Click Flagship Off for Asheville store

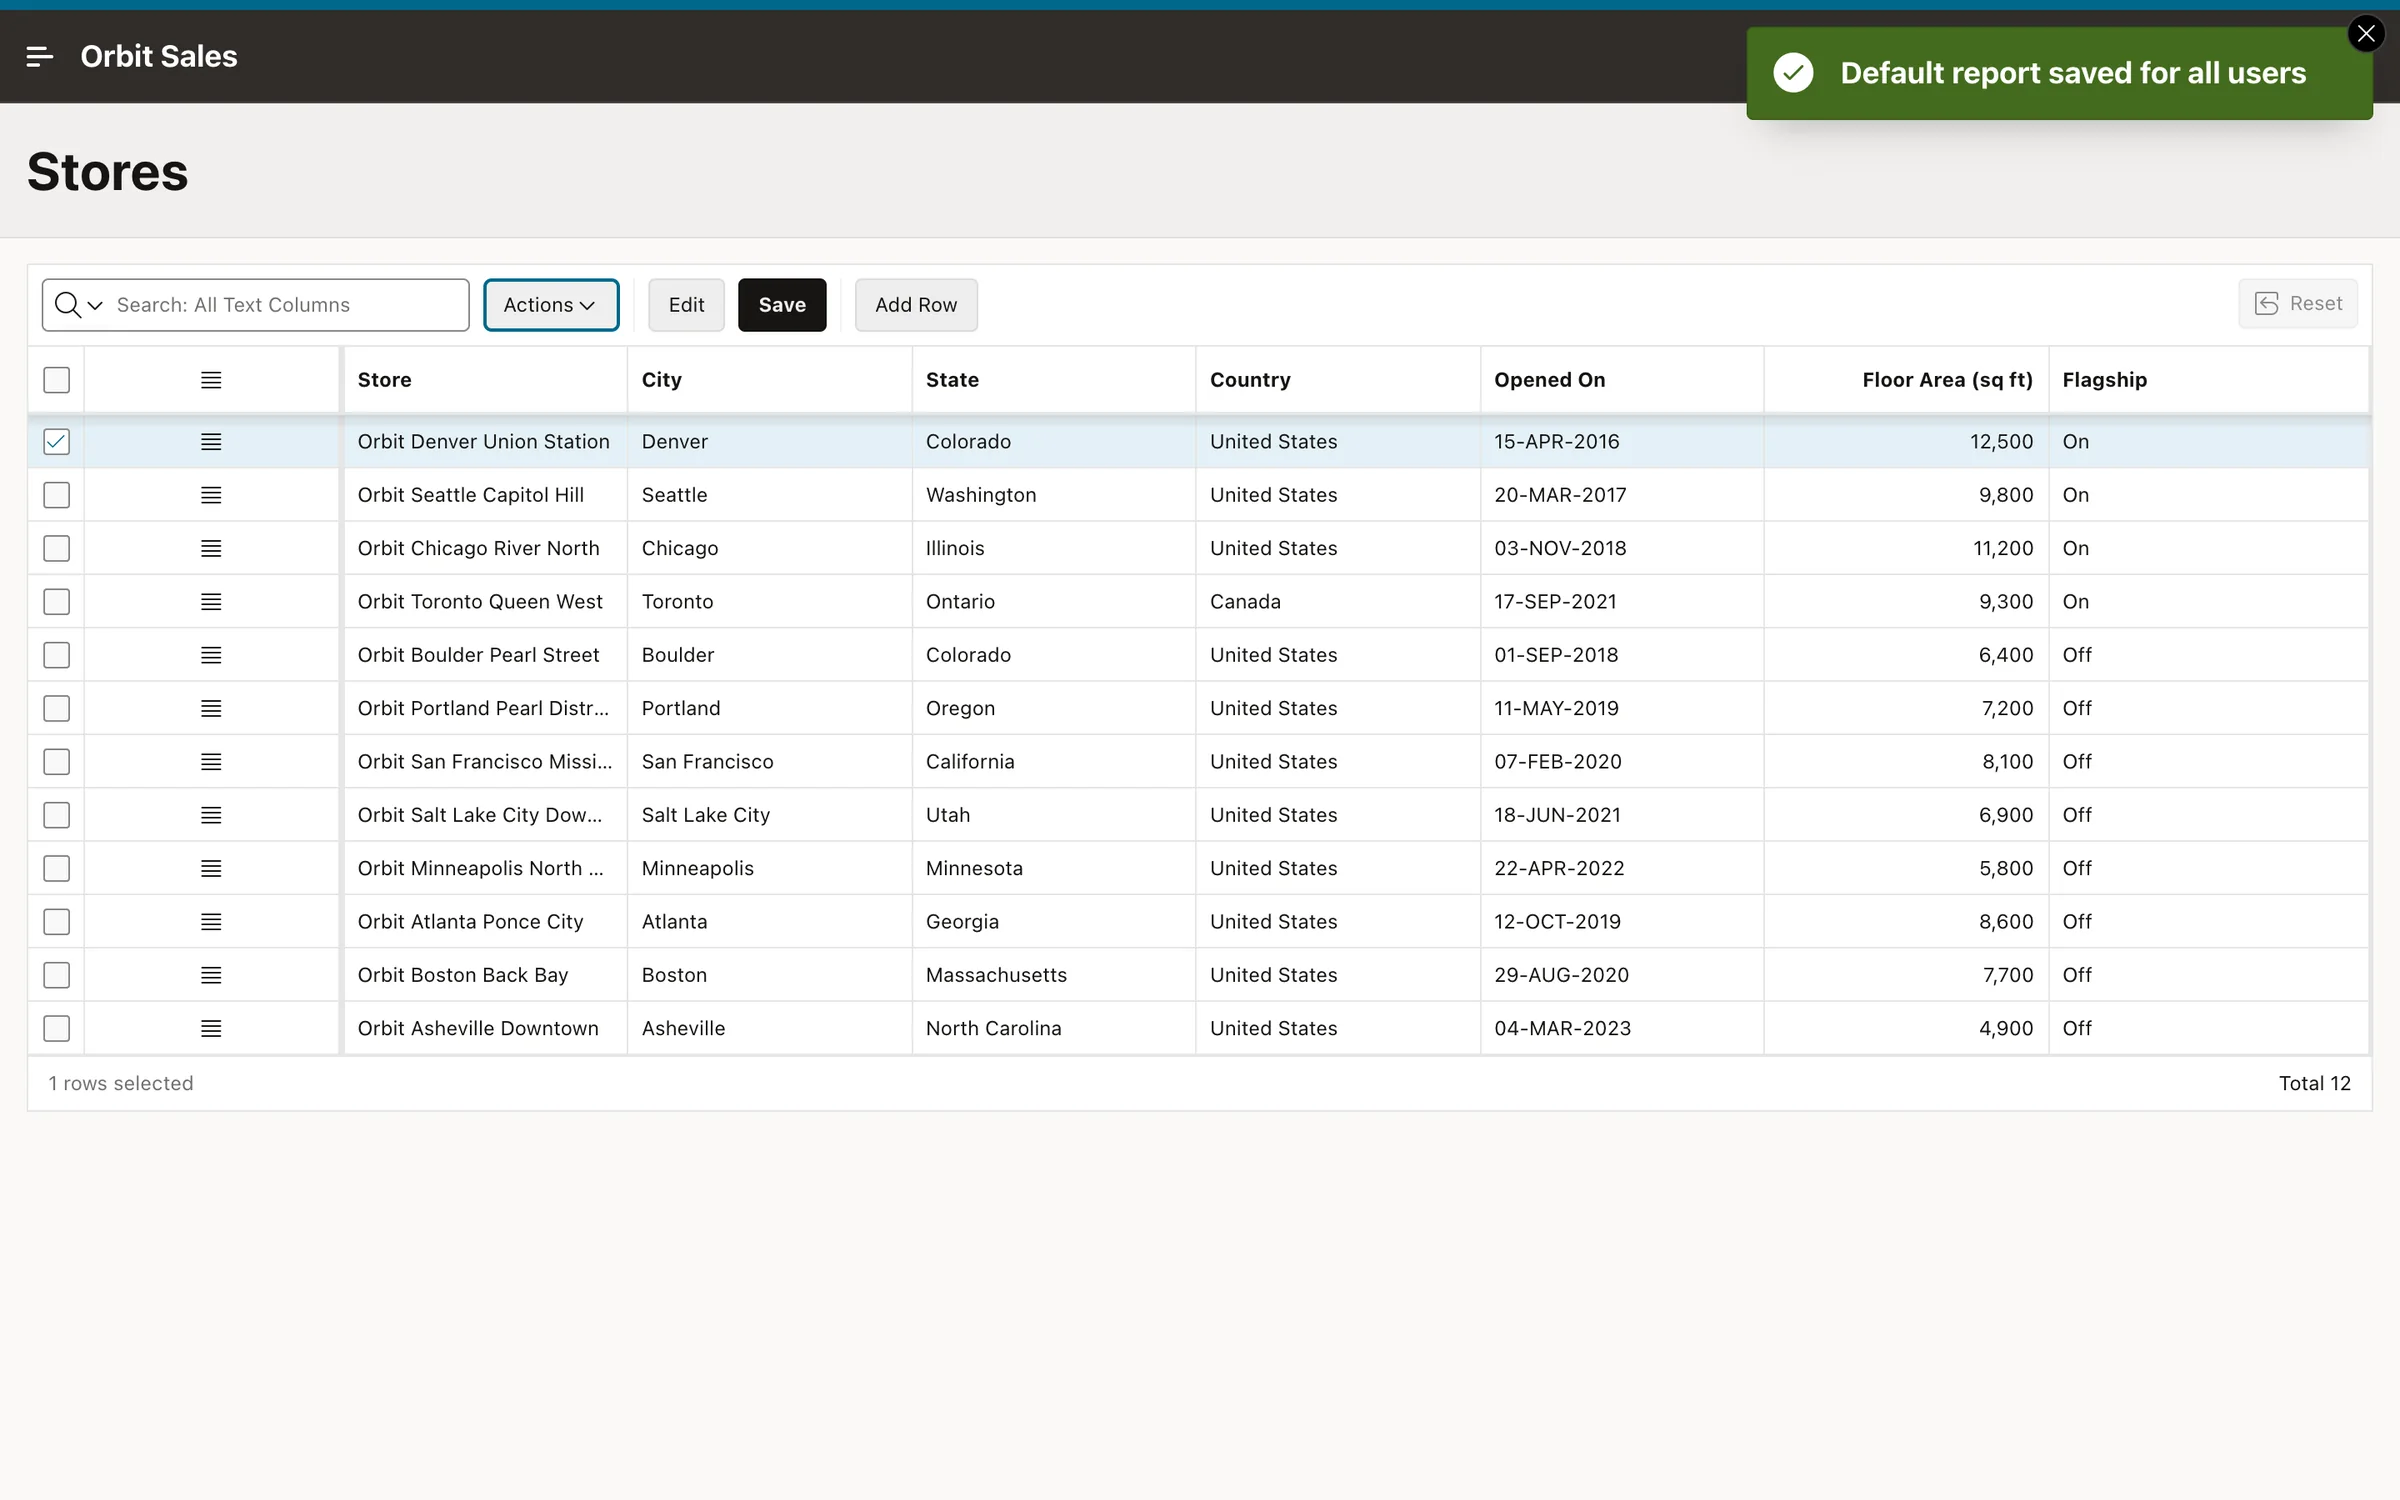click(2208, 1028)
